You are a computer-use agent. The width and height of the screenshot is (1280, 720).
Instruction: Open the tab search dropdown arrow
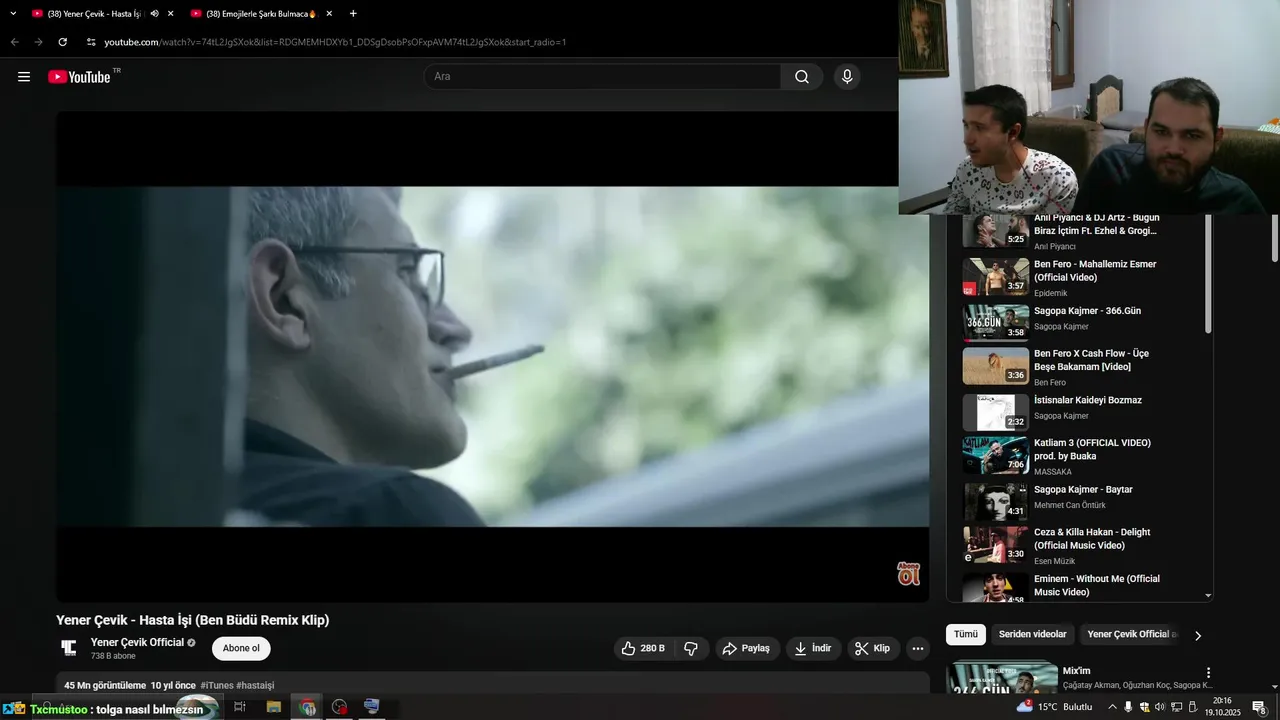click(x=13, y=14)
